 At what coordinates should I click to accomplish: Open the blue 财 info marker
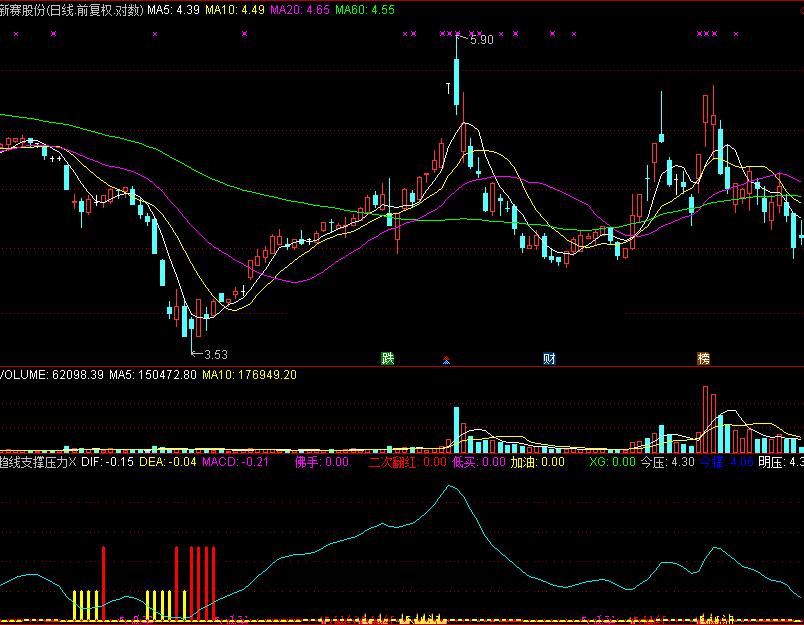coord(549,358)
